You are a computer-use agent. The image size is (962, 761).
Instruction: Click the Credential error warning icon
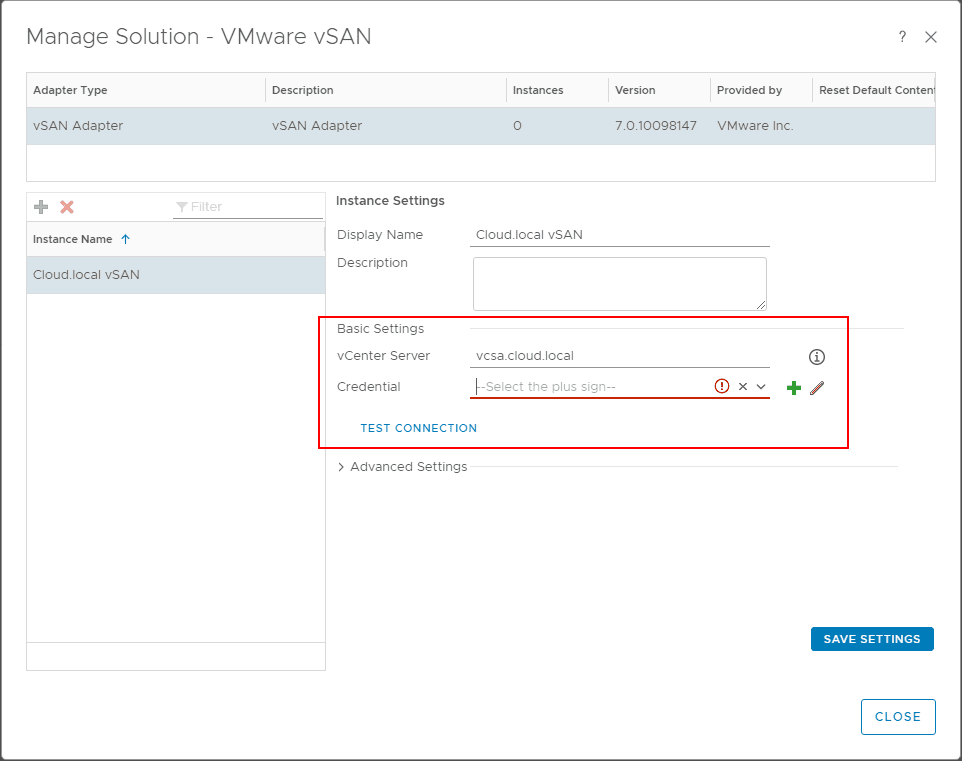point(722,386)
